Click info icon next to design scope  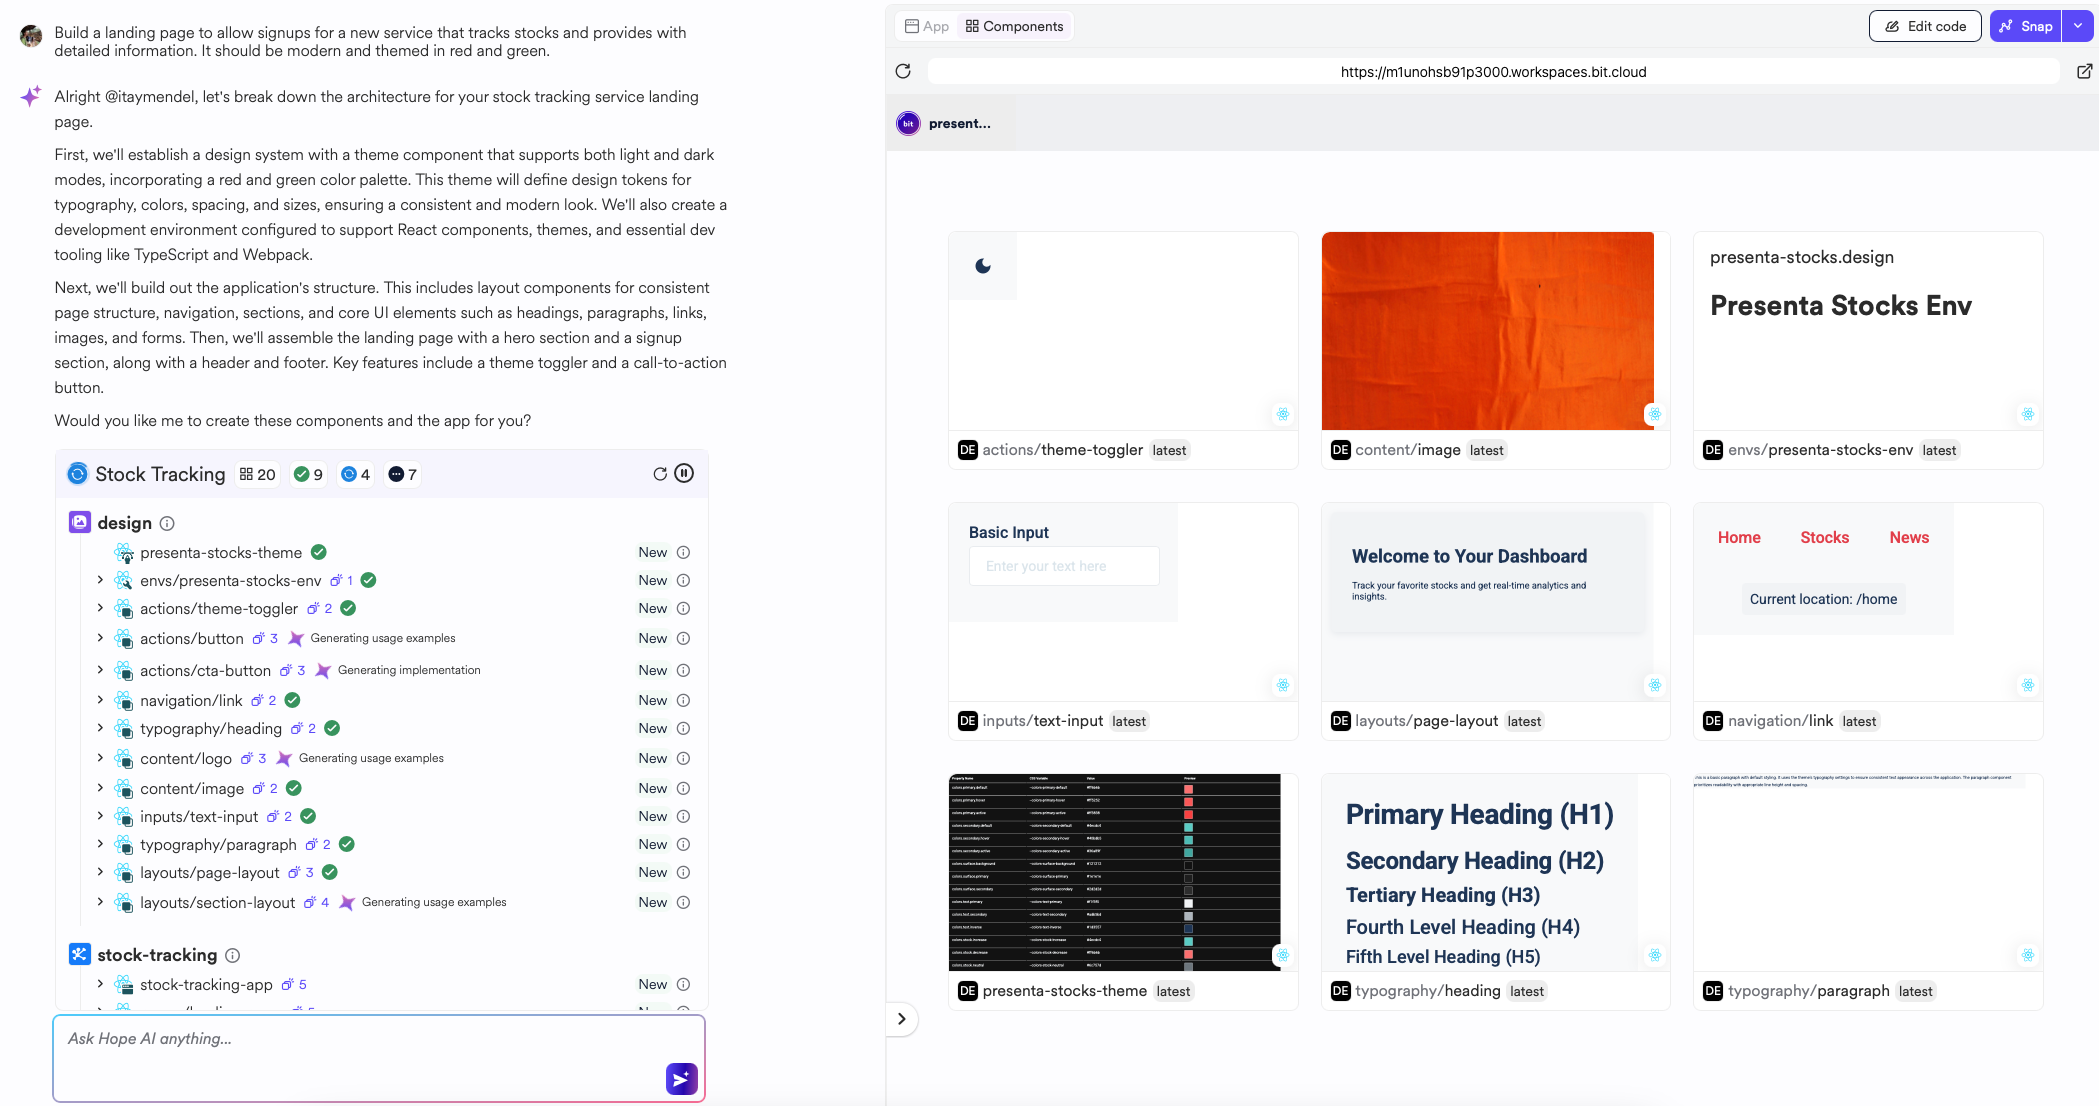tap(167, 523)
